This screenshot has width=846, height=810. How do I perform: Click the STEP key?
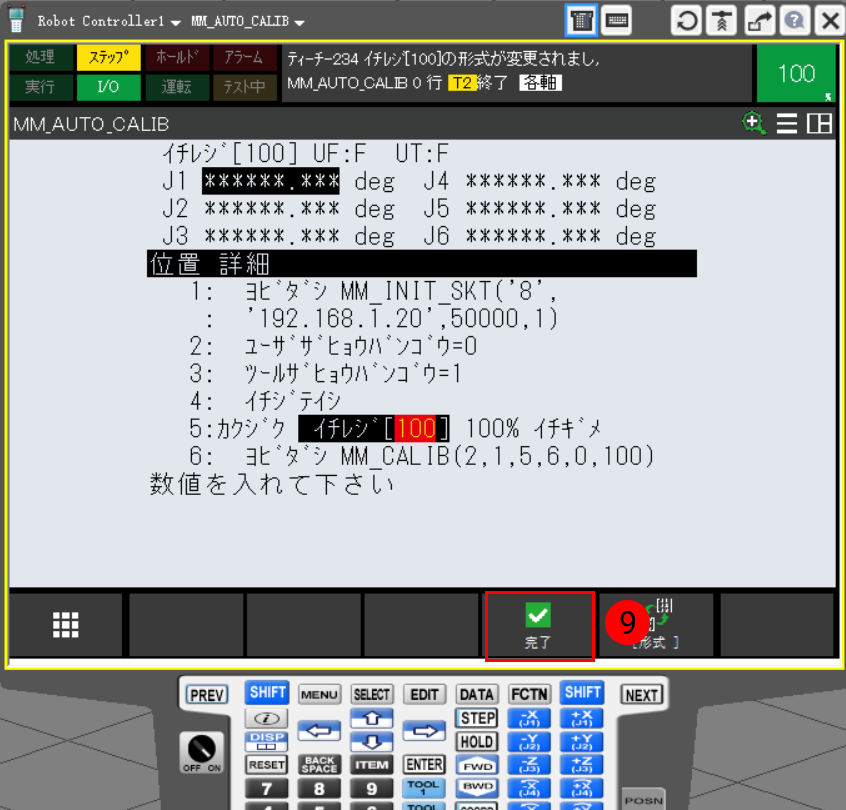[x=477, y=718]
